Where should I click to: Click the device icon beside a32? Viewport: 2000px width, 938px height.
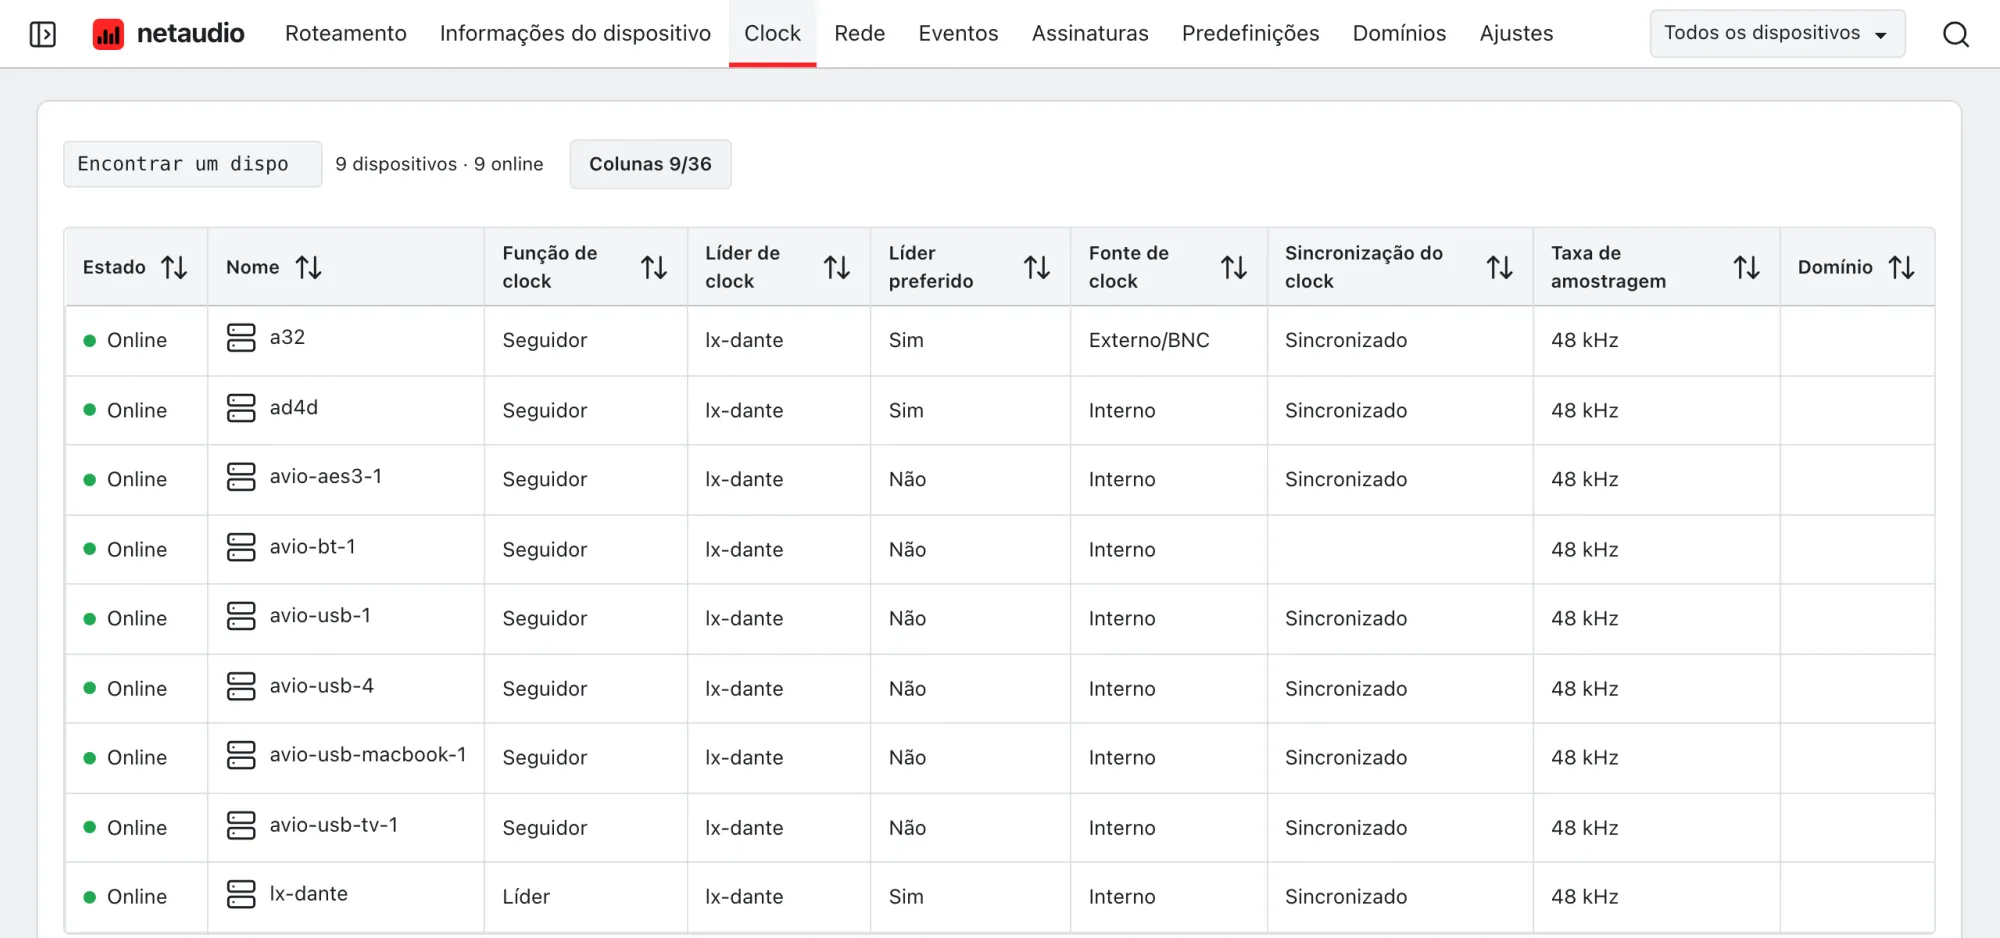click(241, 338)
